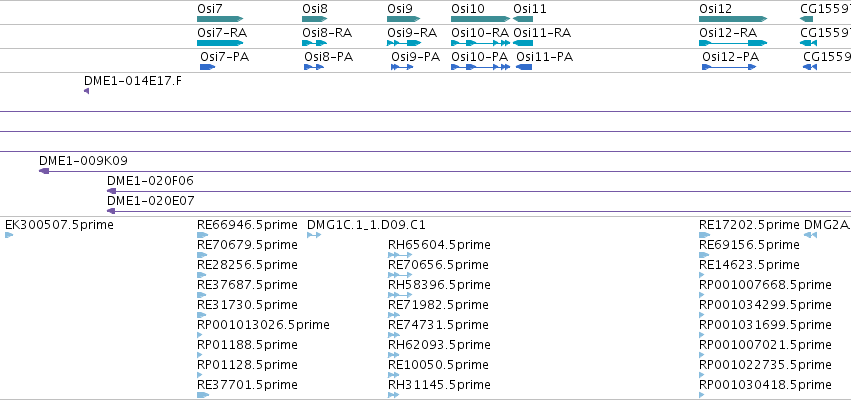The height and width of the screenshot is (400, 851).
Task: Select the RE70679.5prime EST glyph
Action: tap(202, 255)
